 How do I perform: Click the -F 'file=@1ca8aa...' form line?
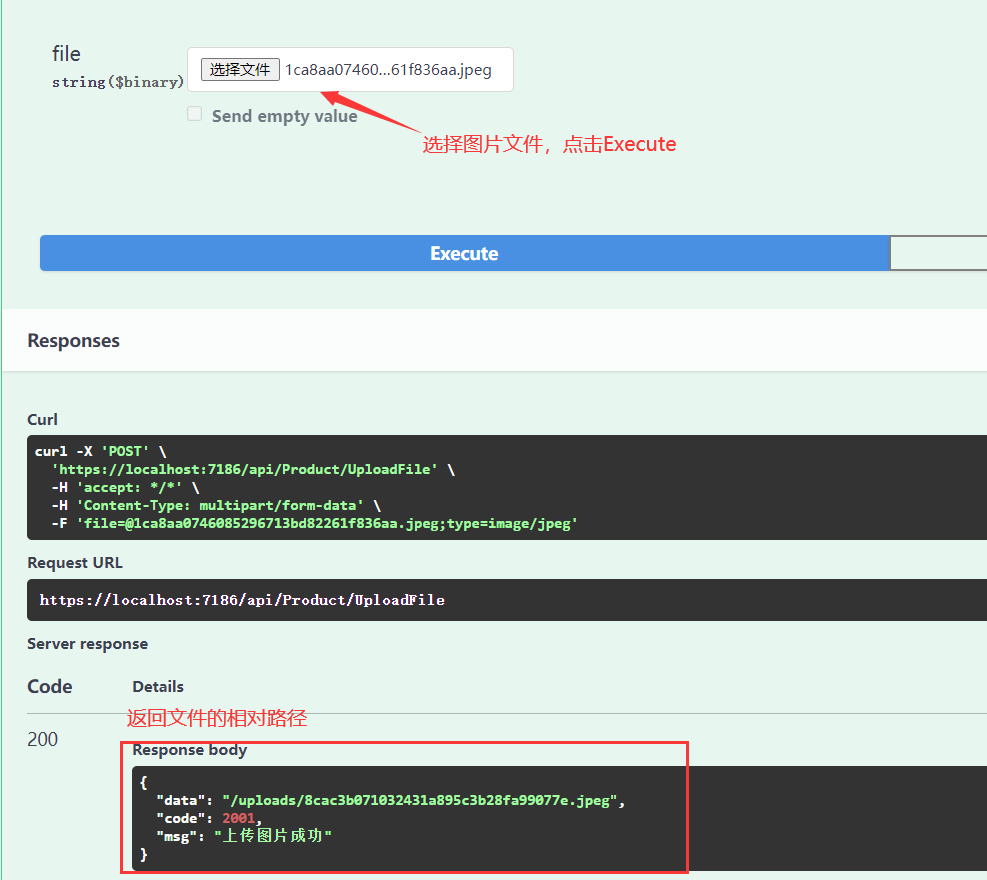click(315, 524)
